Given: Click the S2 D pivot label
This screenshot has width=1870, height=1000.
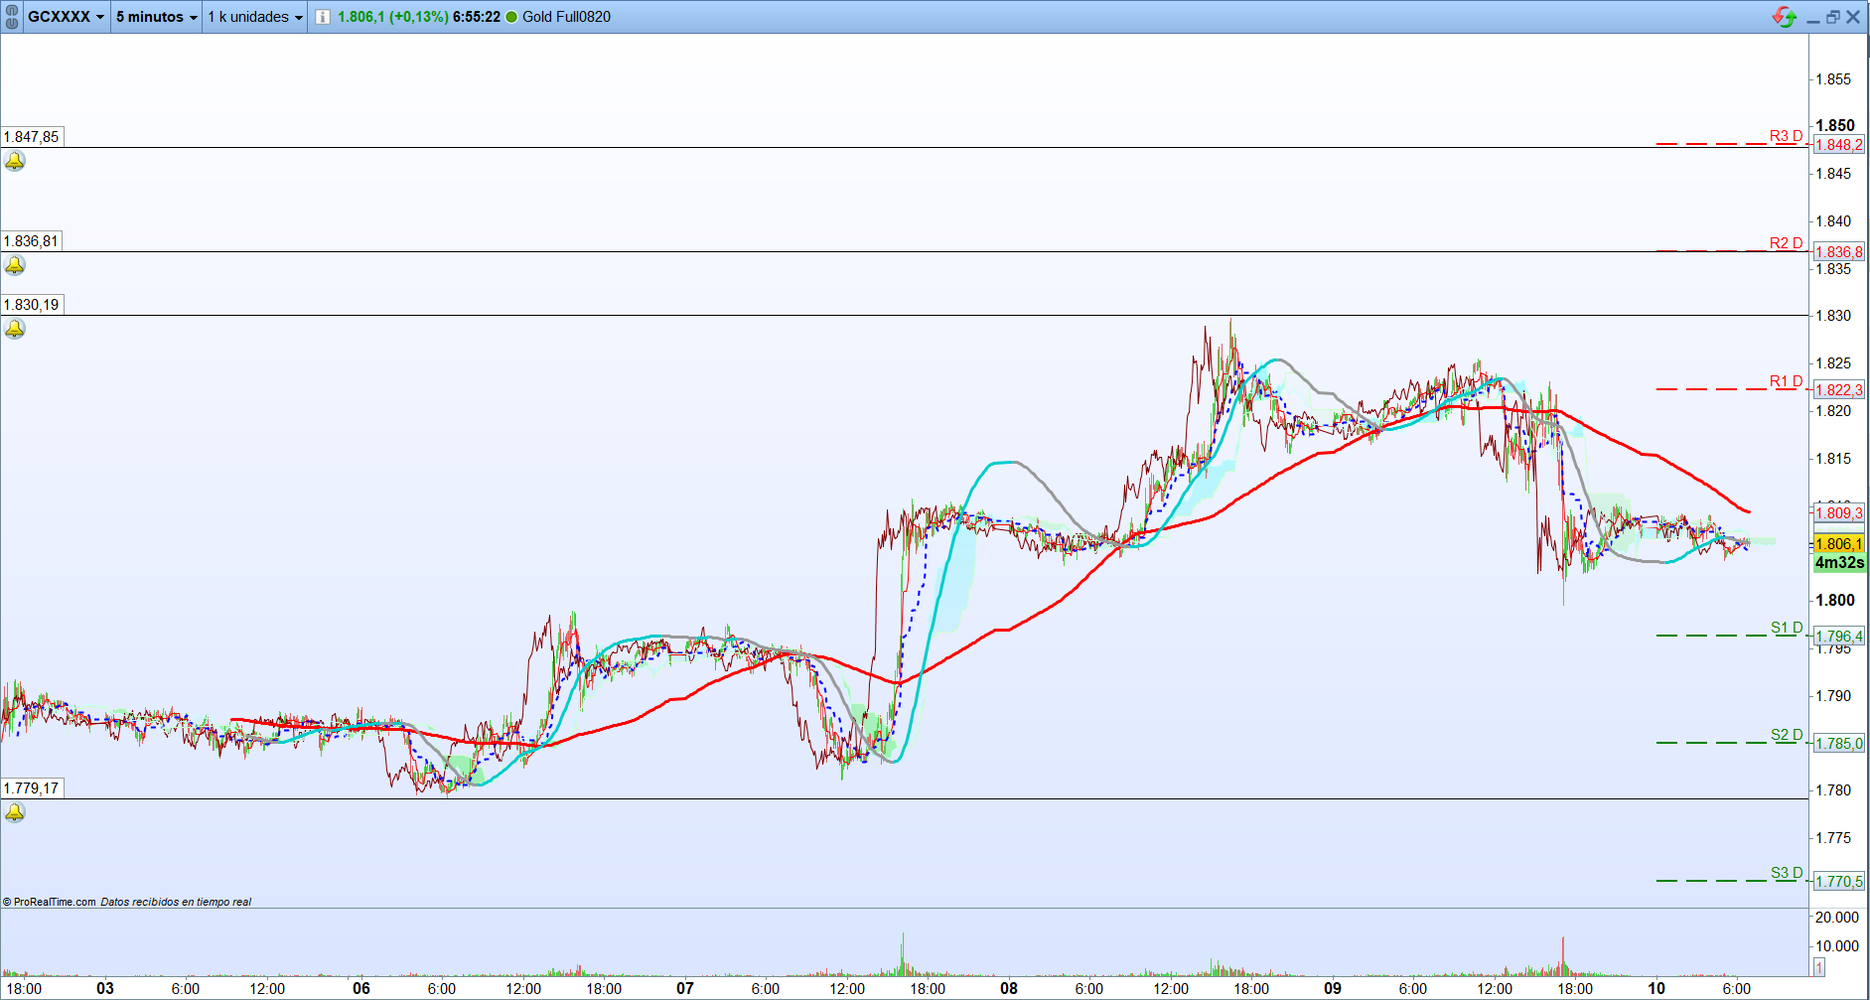Looking at the screenshot, I should point(1787,735).
